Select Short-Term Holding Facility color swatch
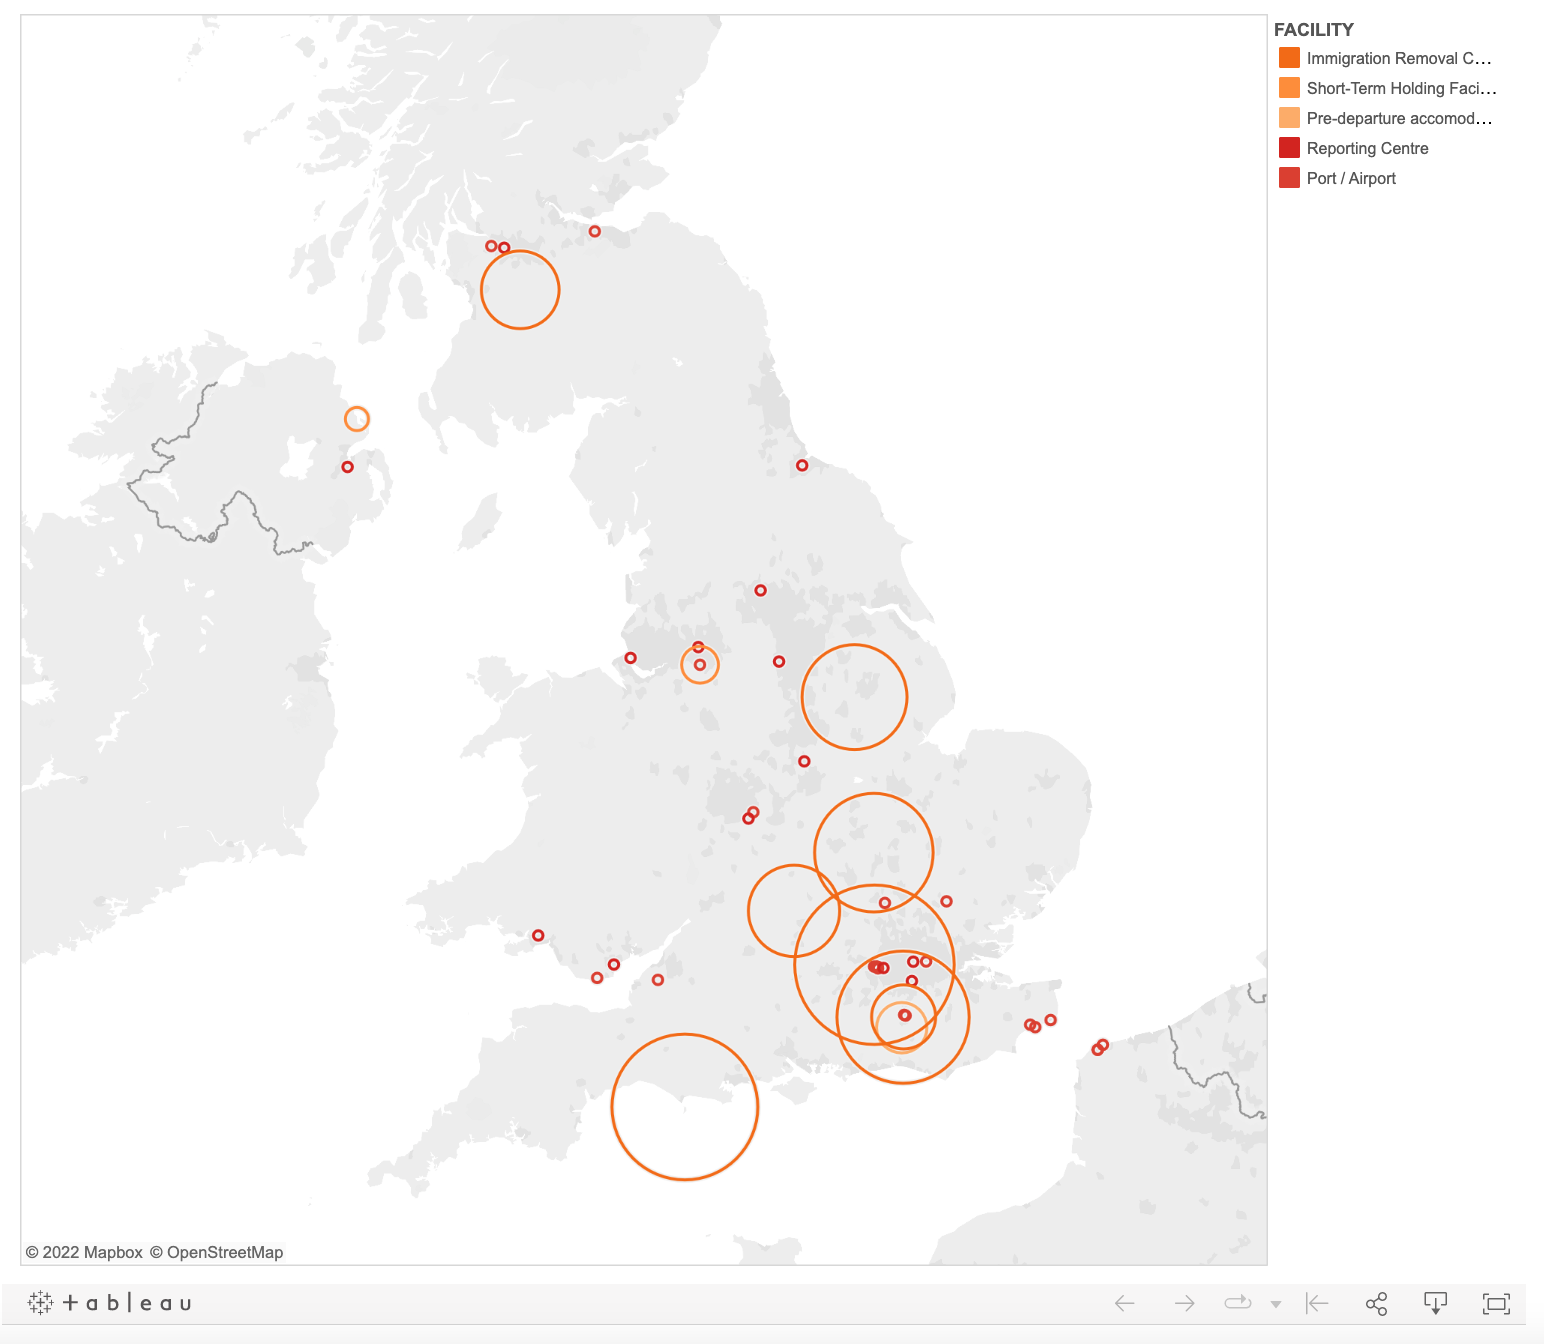Screen dimensions: 1544x1344 (x=1289, y=88)
